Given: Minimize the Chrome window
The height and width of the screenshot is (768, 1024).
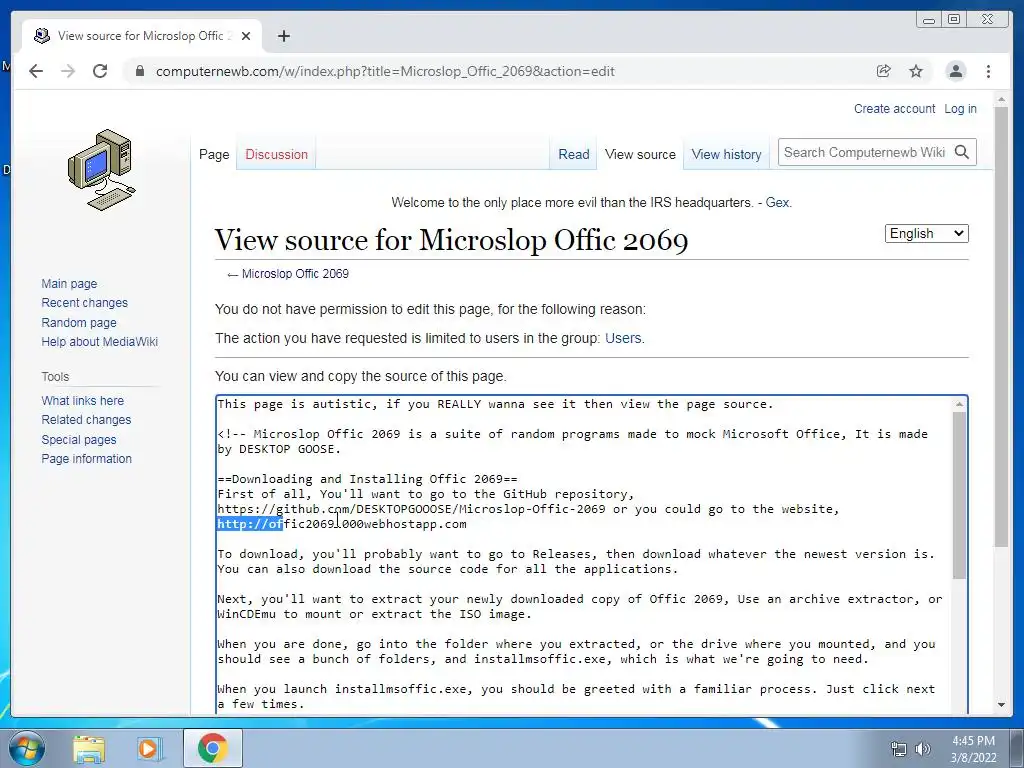Looking at the screenshot, I should [929, 20].
